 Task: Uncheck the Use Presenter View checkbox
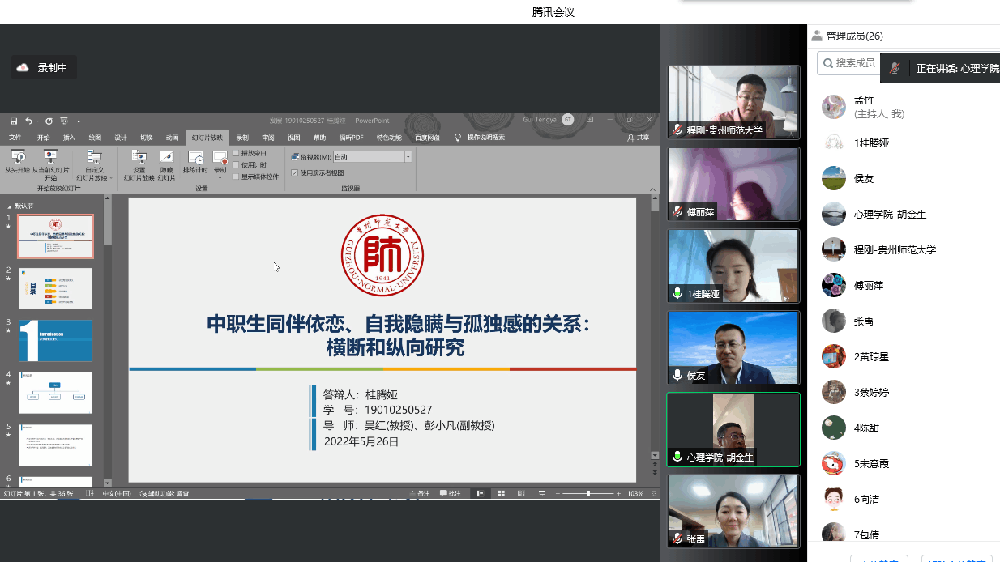[x=294, y=171]
